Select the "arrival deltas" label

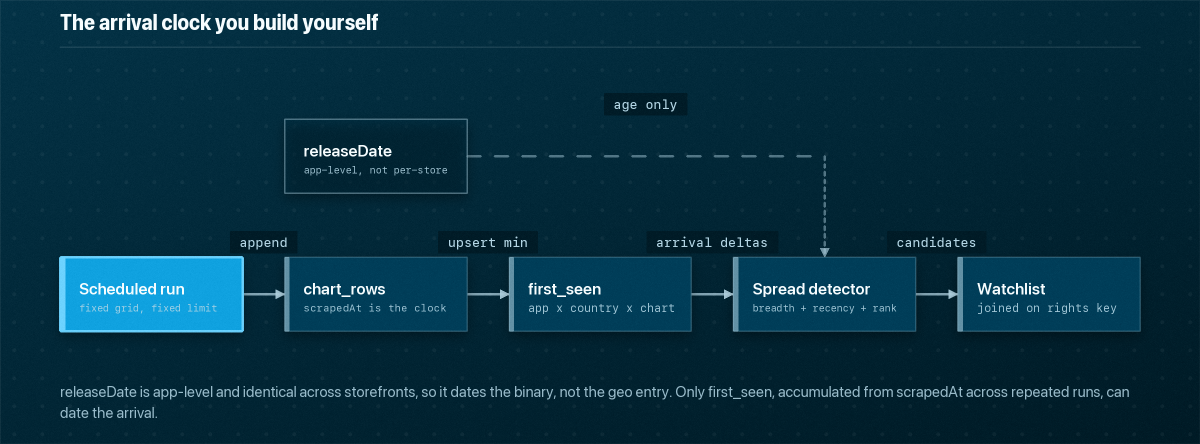712,242
